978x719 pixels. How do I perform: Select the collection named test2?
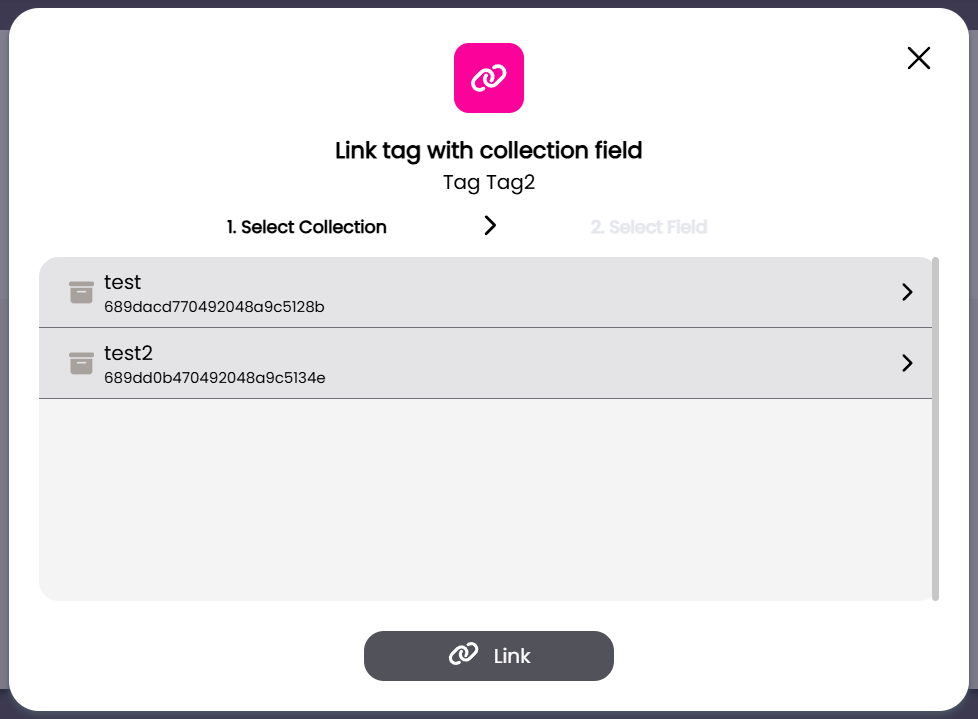[x=128, y=353]
